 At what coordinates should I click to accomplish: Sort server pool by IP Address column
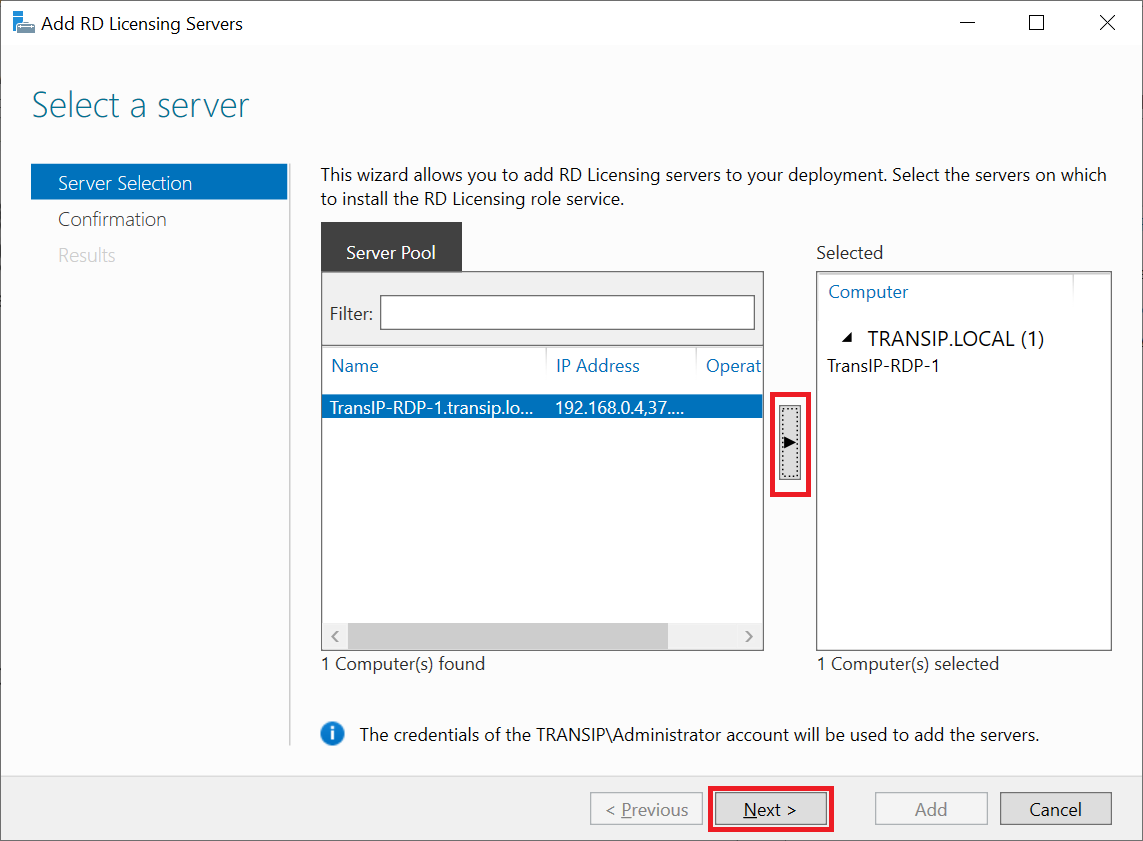598,366
